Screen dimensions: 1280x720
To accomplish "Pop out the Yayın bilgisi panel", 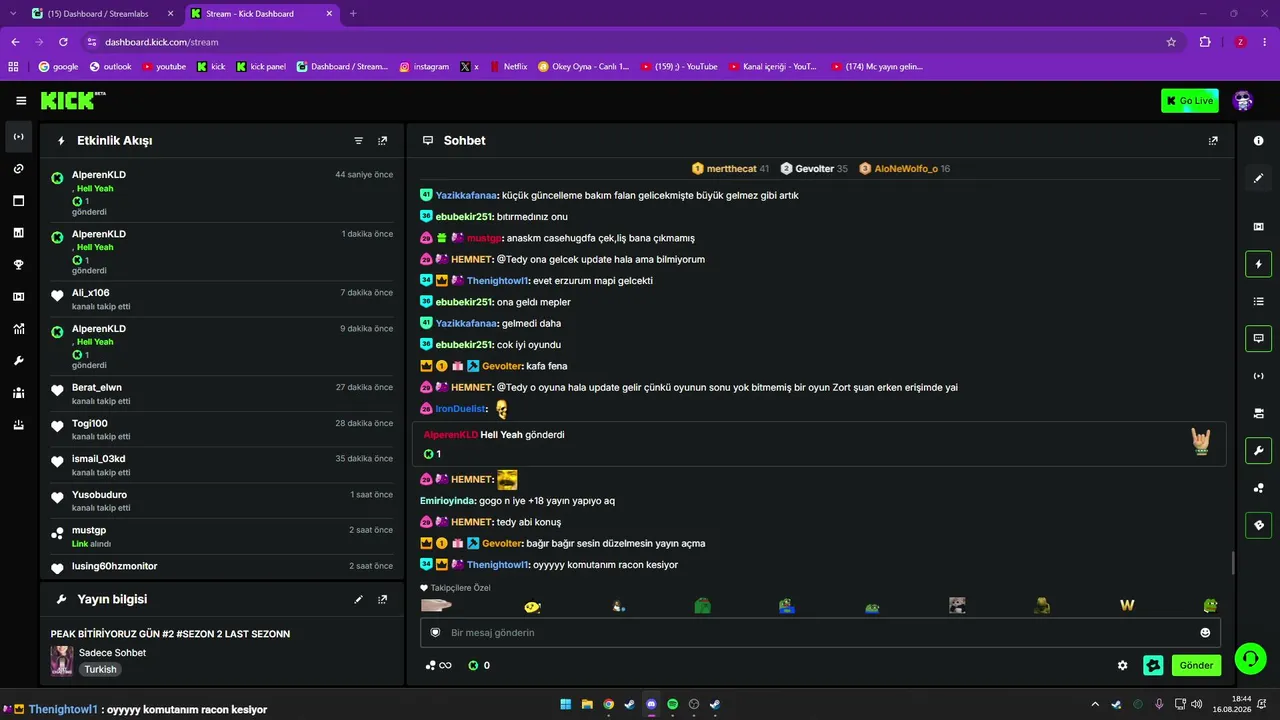I will click(x=382, y=600).
